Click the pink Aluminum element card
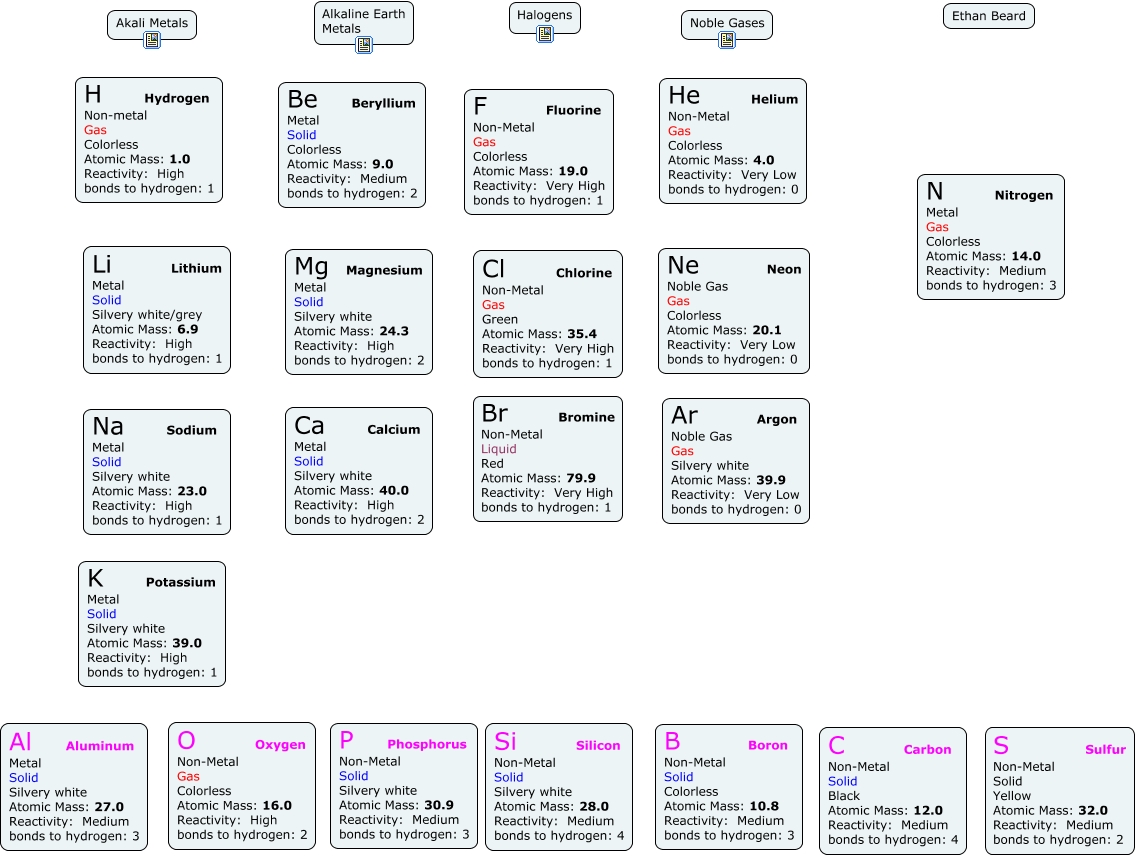1137x856 pixels. click(74, 787)
